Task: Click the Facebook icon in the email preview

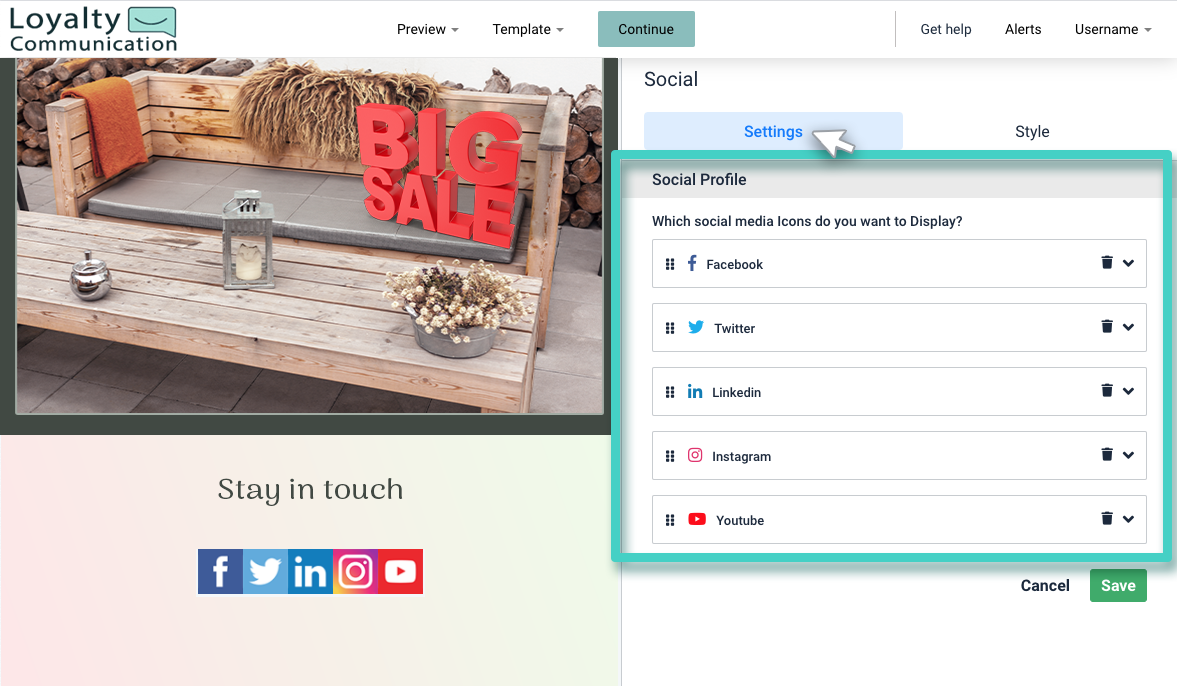Action: [220, 571]
